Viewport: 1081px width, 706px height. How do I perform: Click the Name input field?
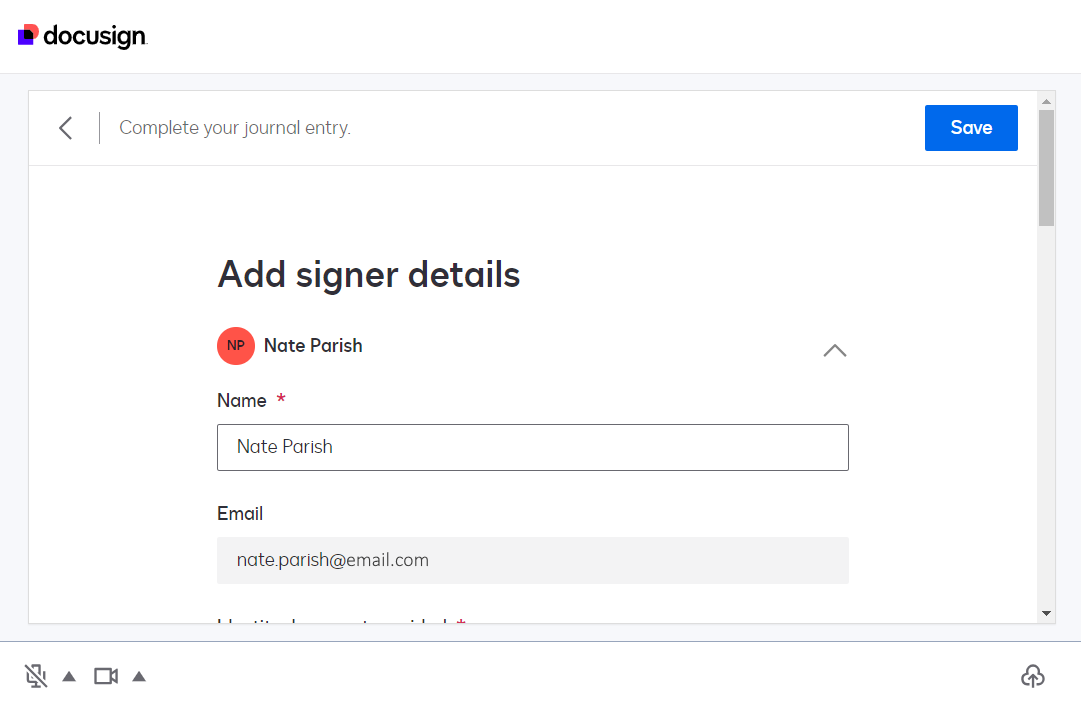533,447
